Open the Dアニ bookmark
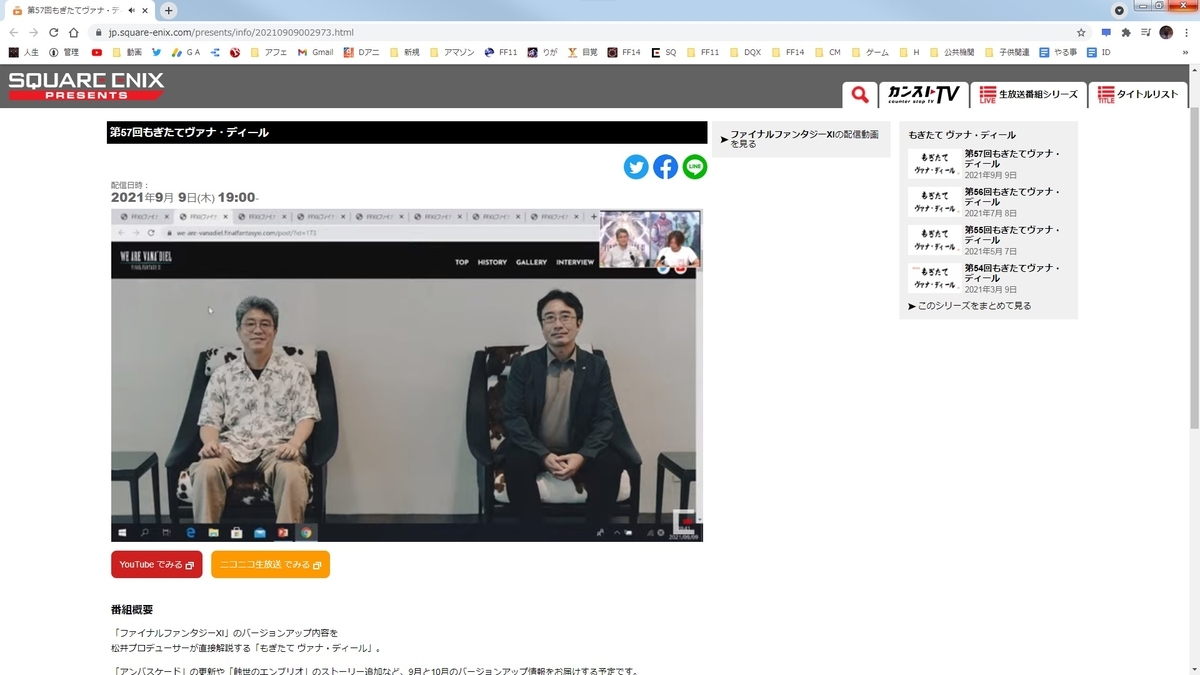Viewport: 1200px width, 675px height. pos(362,52)
